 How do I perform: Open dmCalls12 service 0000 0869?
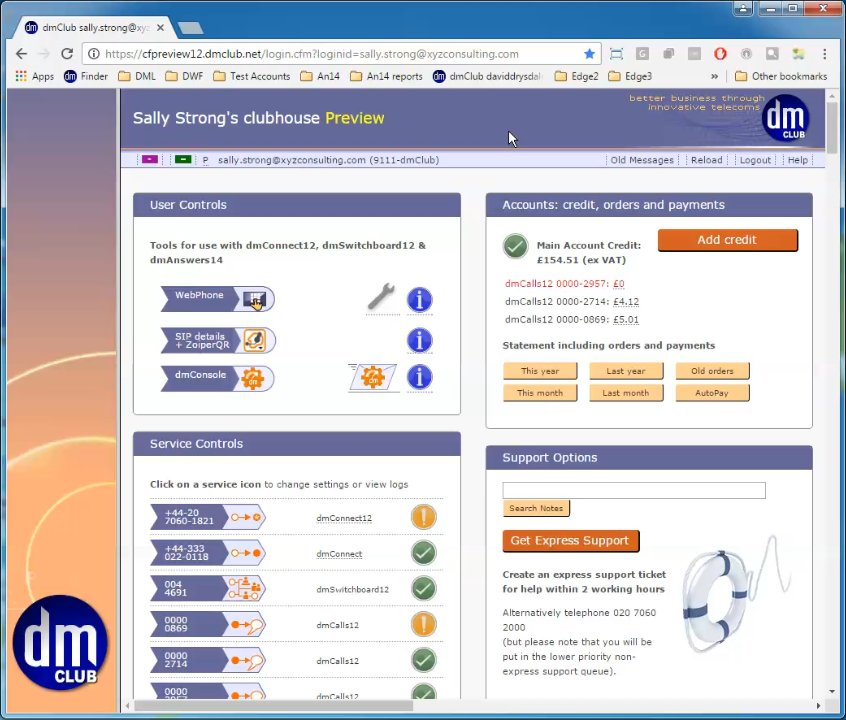click(208, 624)
